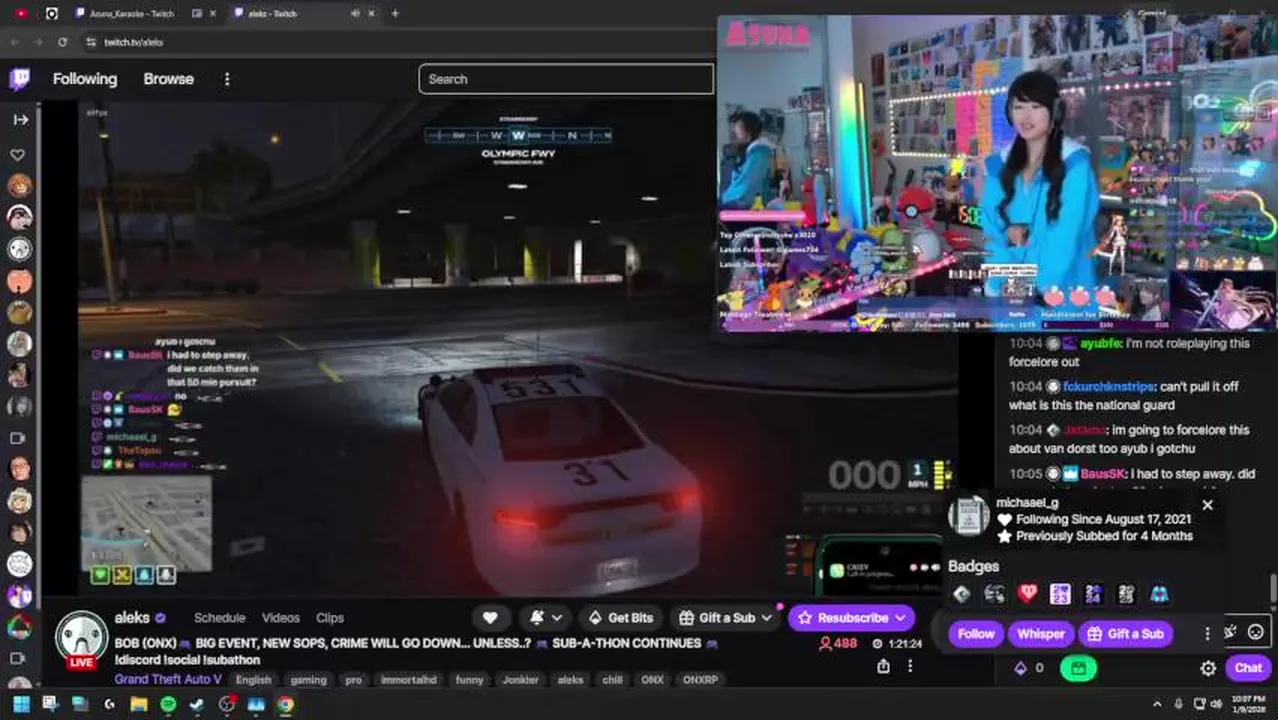Open File Explorer from the taskbar

click(139, 704)
